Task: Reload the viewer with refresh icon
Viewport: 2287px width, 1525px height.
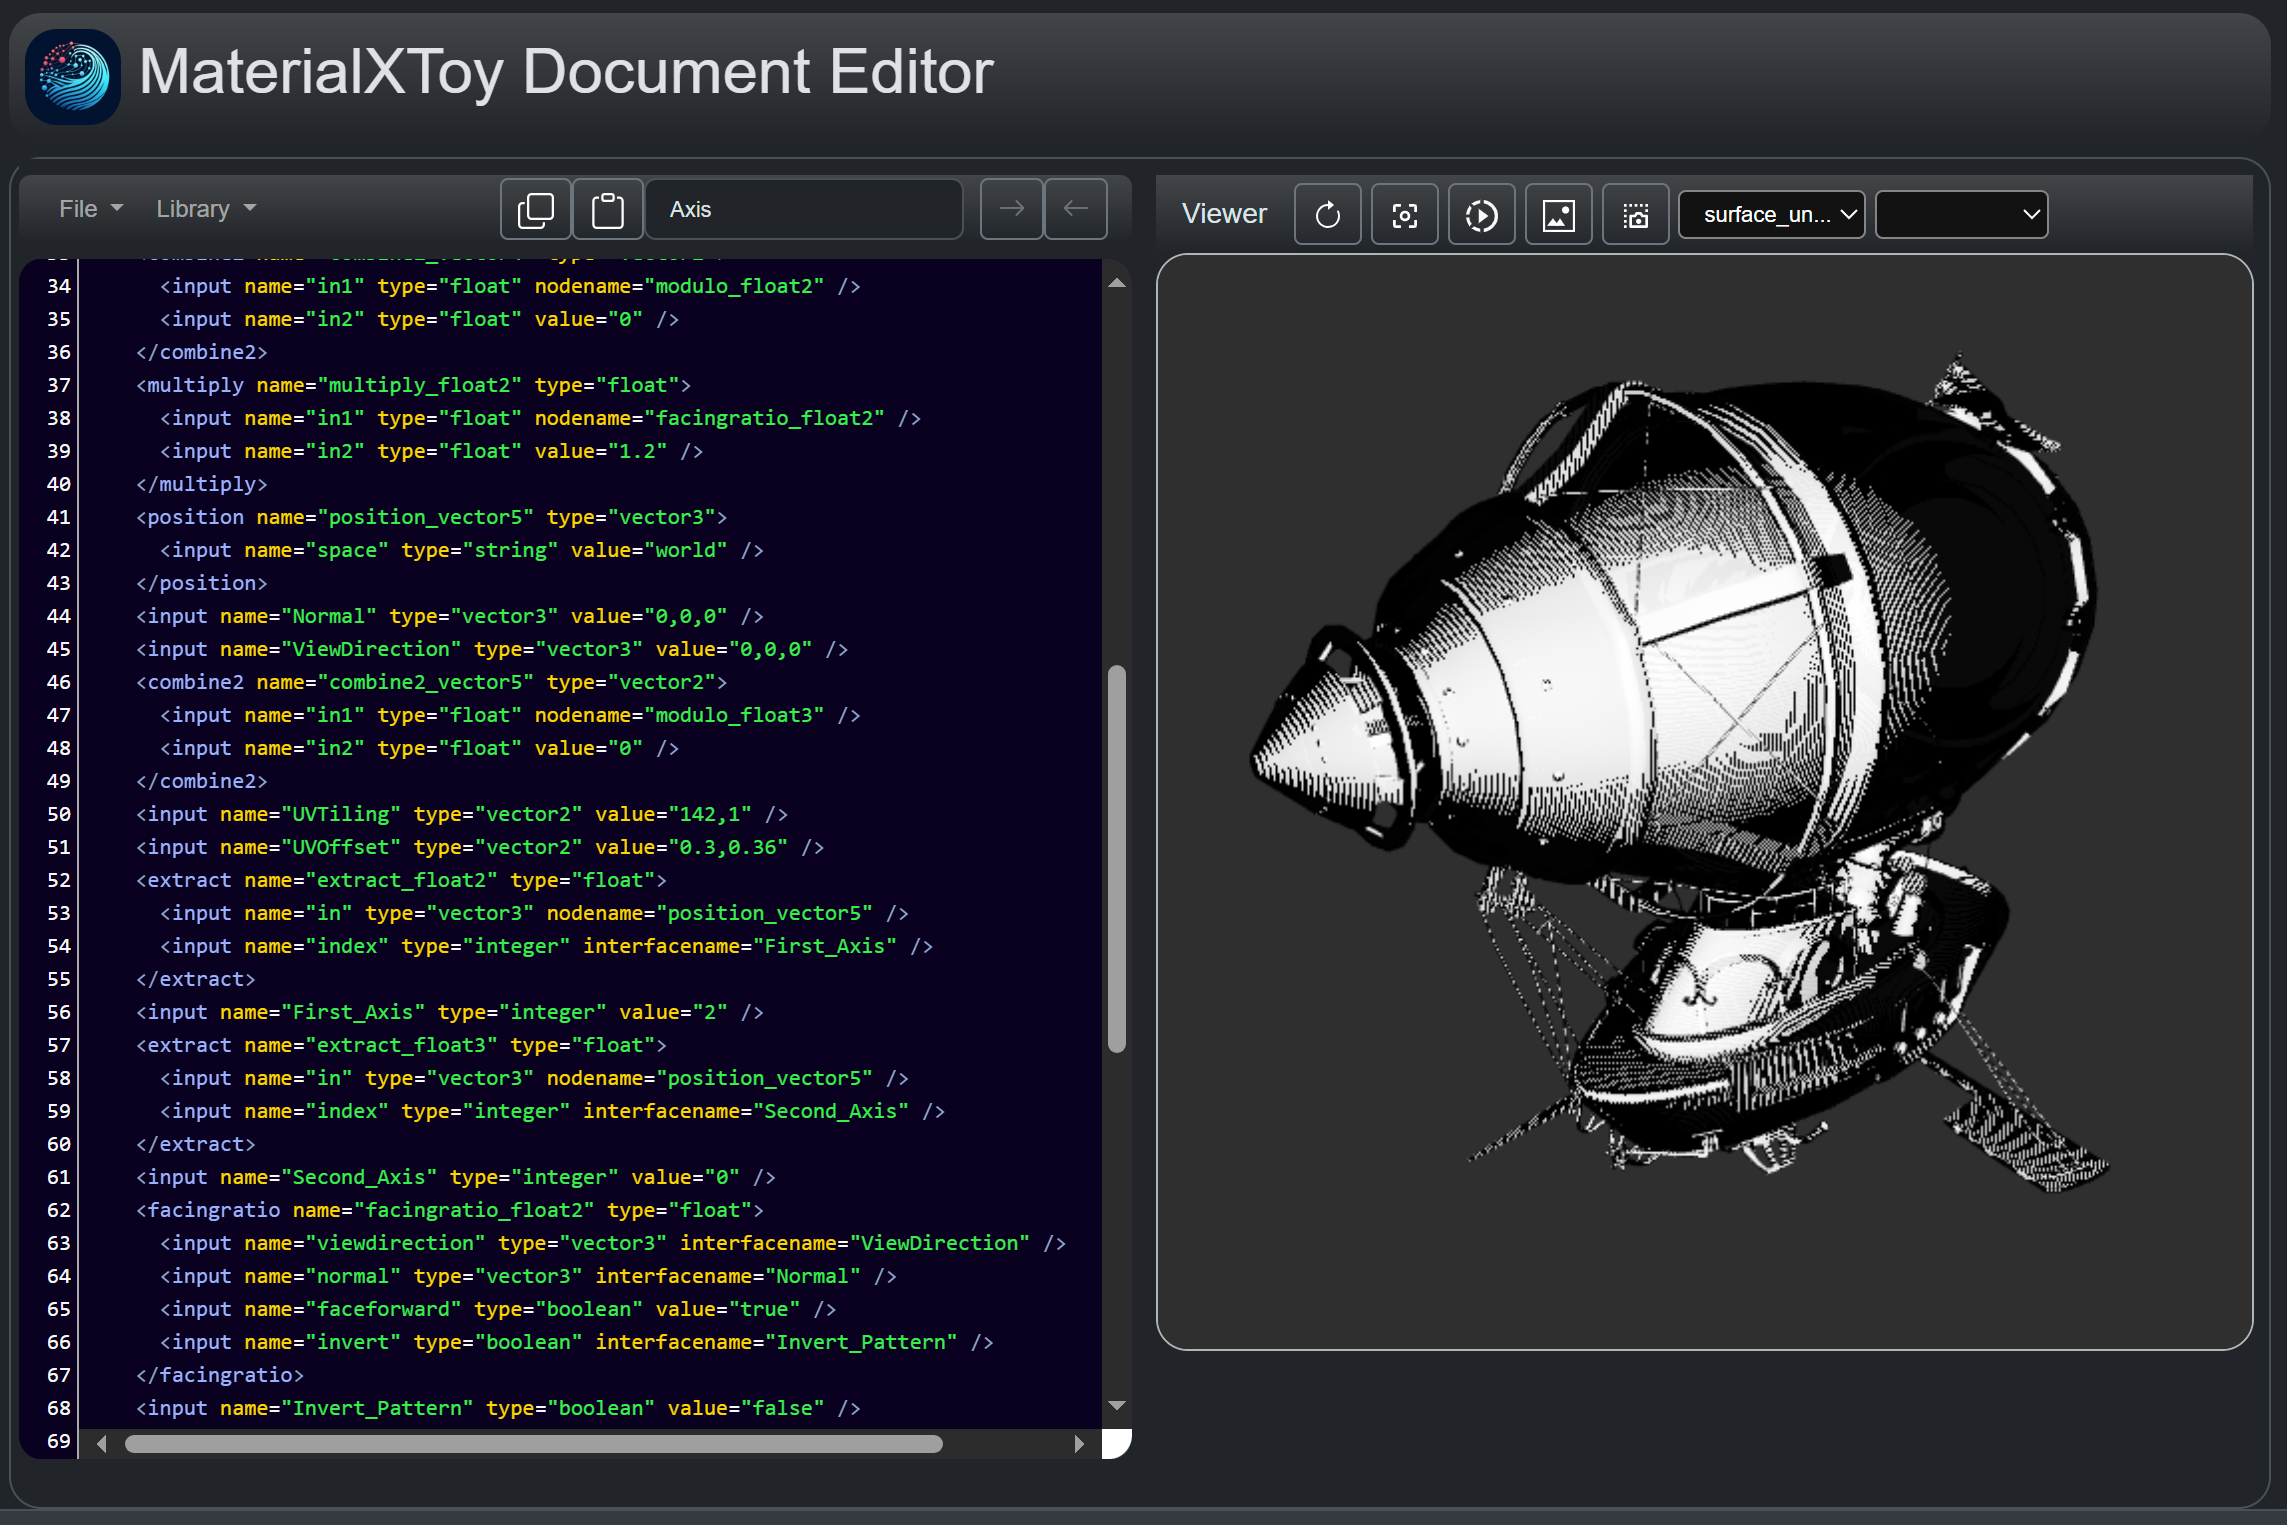Action: click(x=1328, y=215)
